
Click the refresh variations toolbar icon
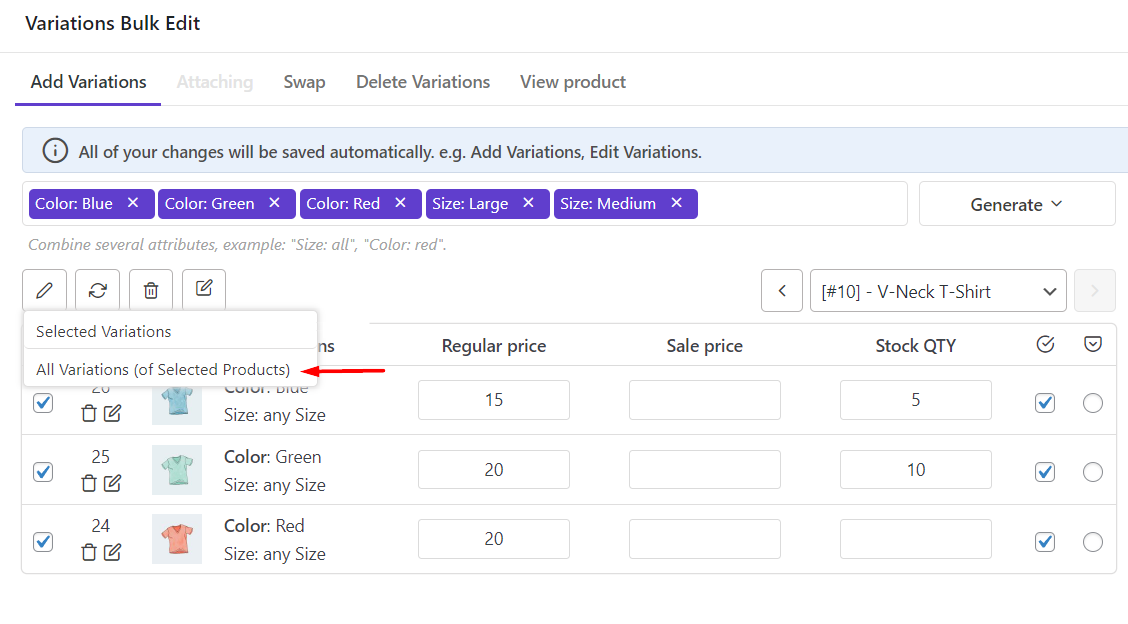97,290
